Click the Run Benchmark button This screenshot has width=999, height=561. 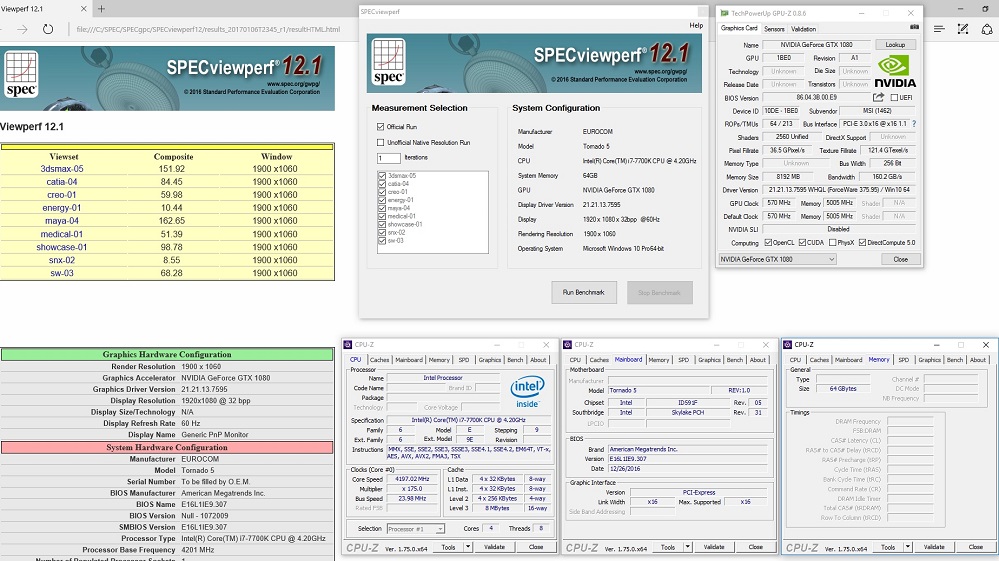point(583,292)
